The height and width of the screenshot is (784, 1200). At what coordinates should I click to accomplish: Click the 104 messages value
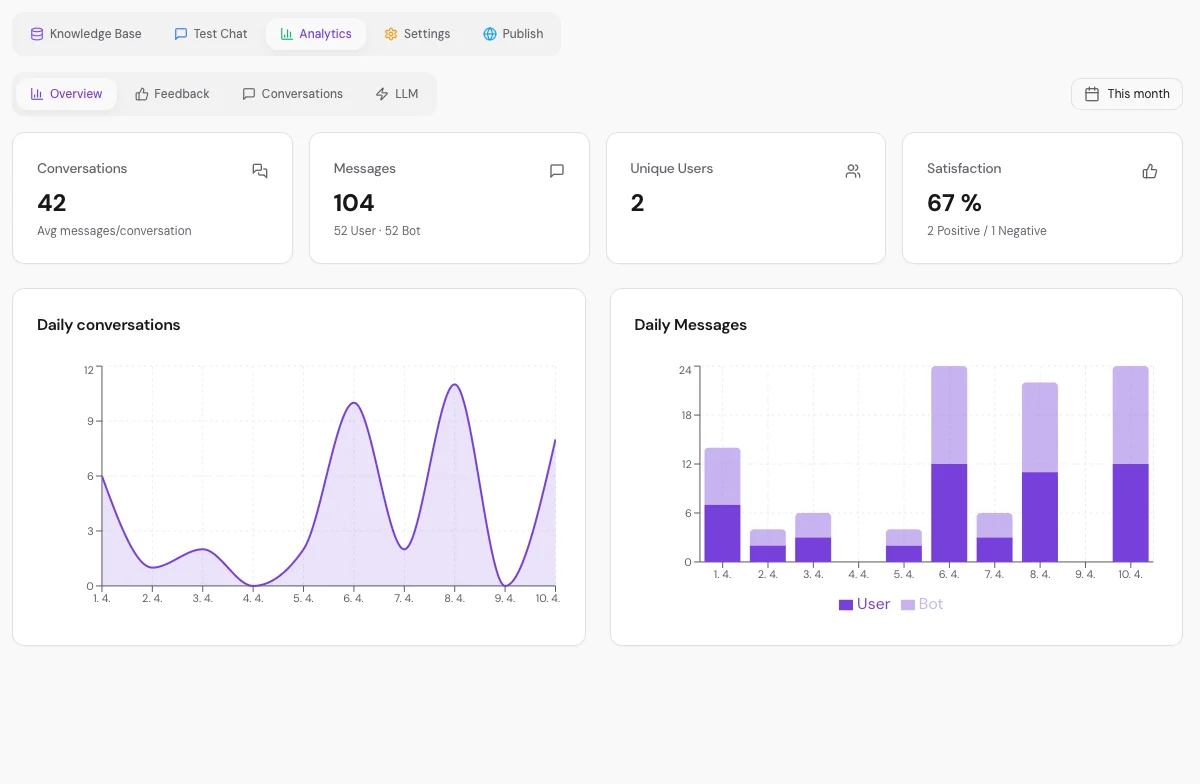point(354,203)
